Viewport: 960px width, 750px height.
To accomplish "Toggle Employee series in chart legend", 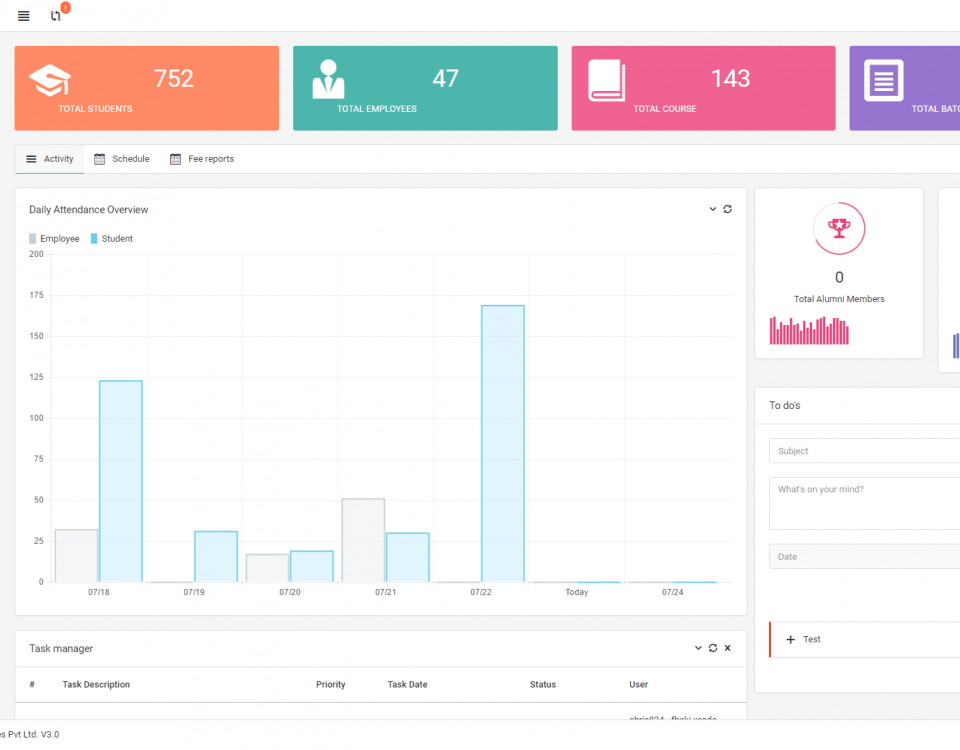I will click(x=55, y=239).
